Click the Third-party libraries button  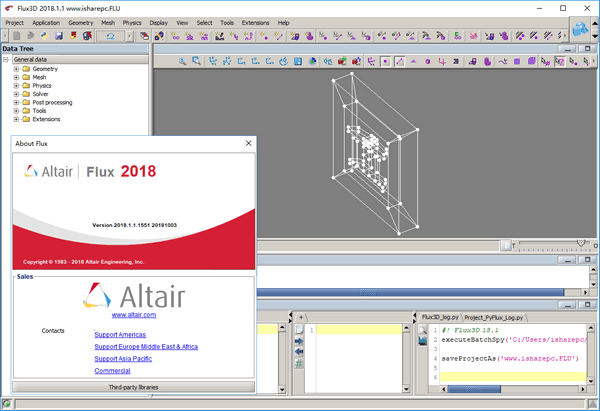coord(132,386)
